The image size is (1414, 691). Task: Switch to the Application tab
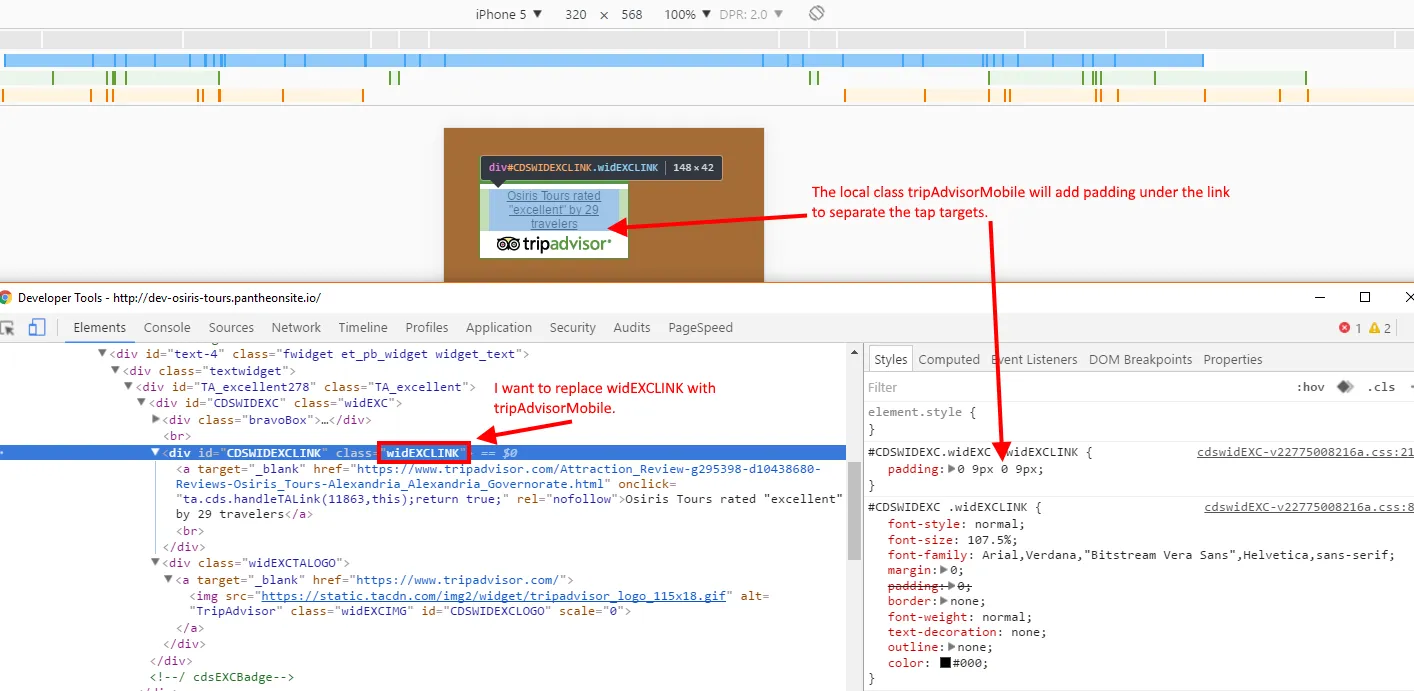(499, 327)
